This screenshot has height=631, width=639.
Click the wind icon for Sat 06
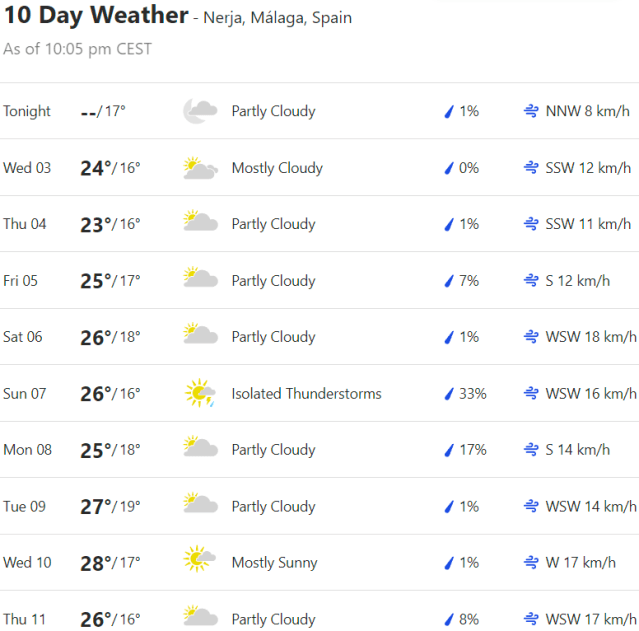(531, 337)
